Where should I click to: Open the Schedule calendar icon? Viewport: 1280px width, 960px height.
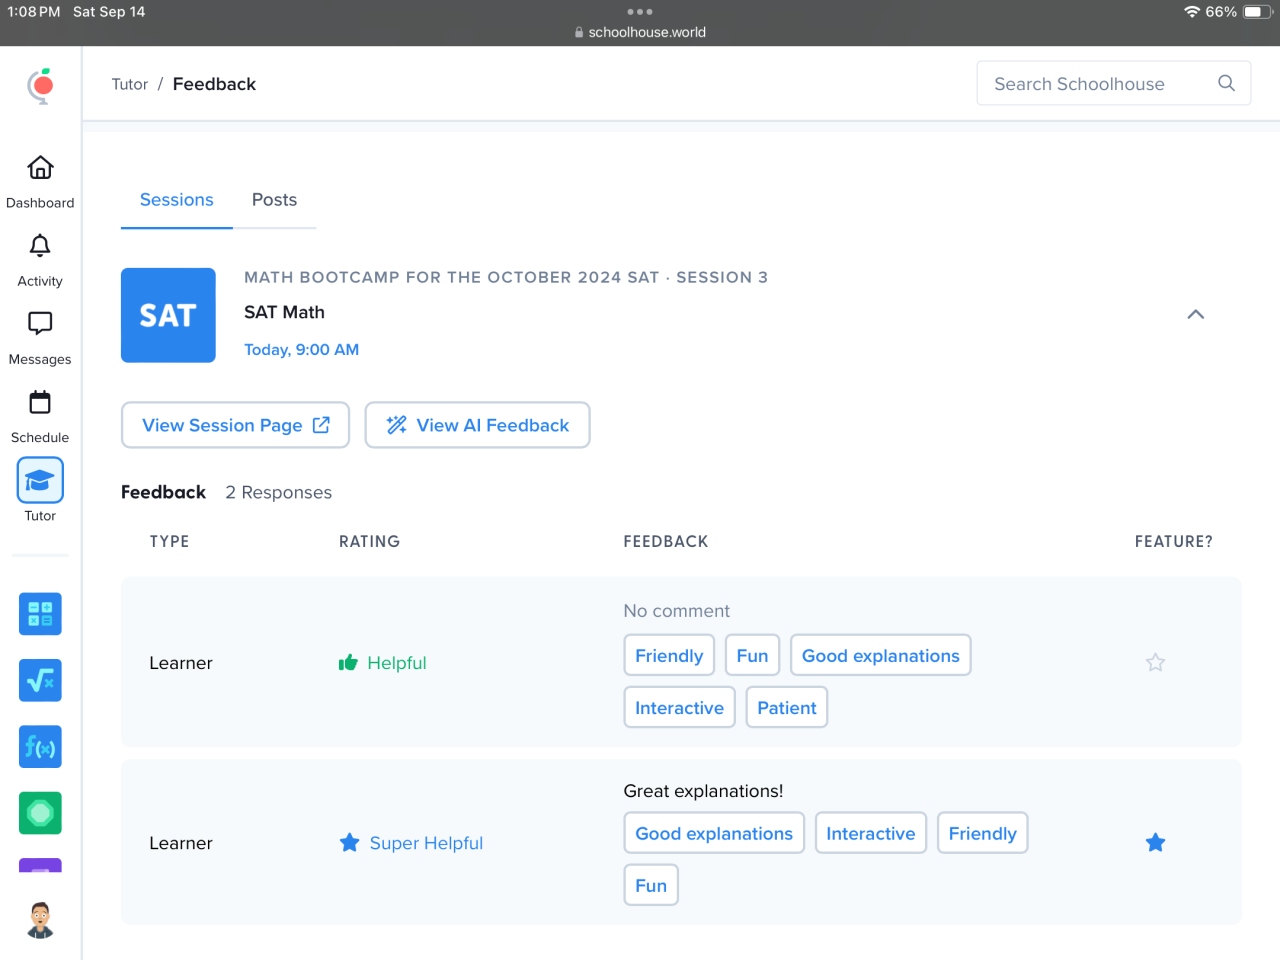coord(40,402)
